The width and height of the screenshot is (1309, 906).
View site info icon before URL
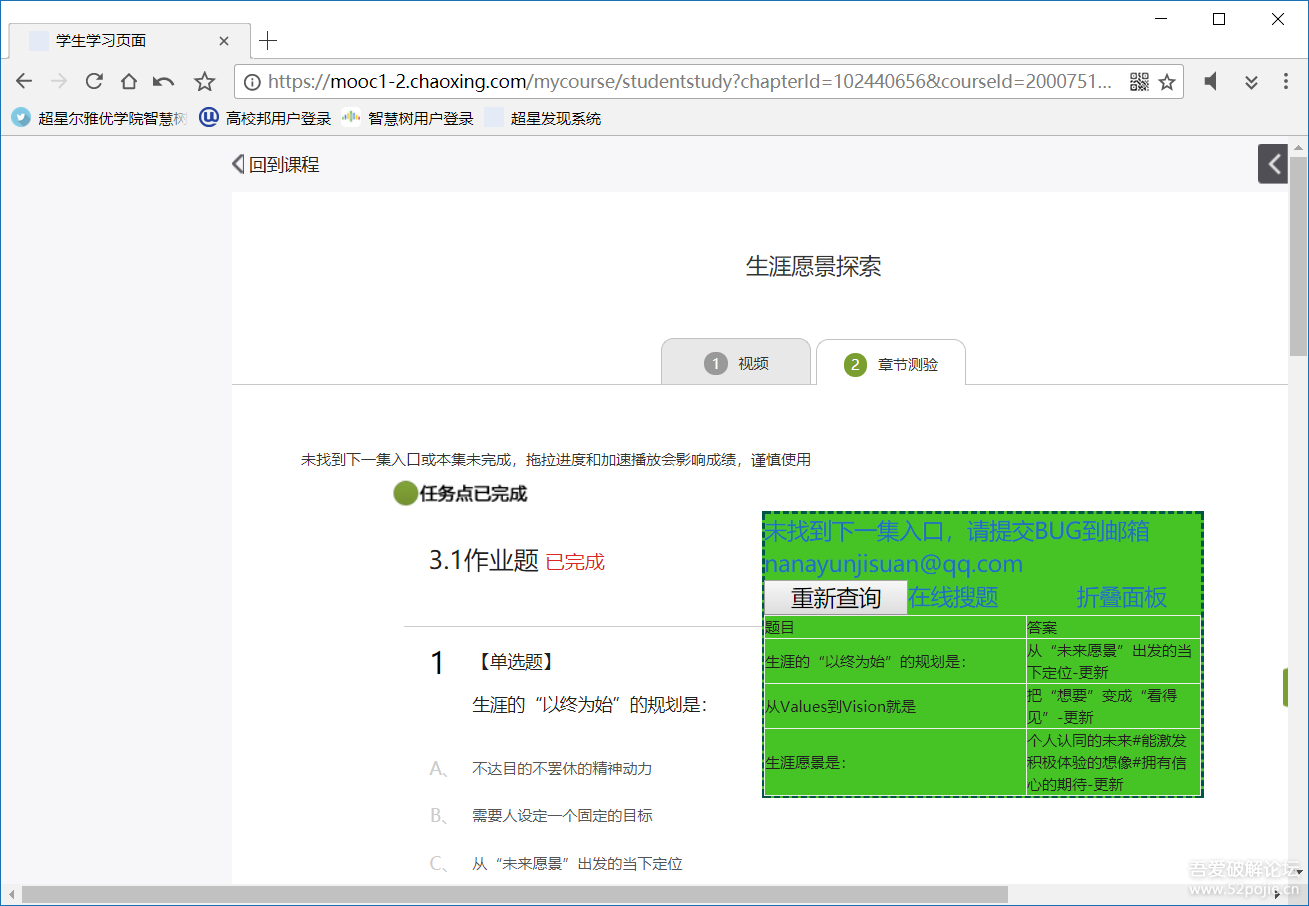[x=252, y=82]
